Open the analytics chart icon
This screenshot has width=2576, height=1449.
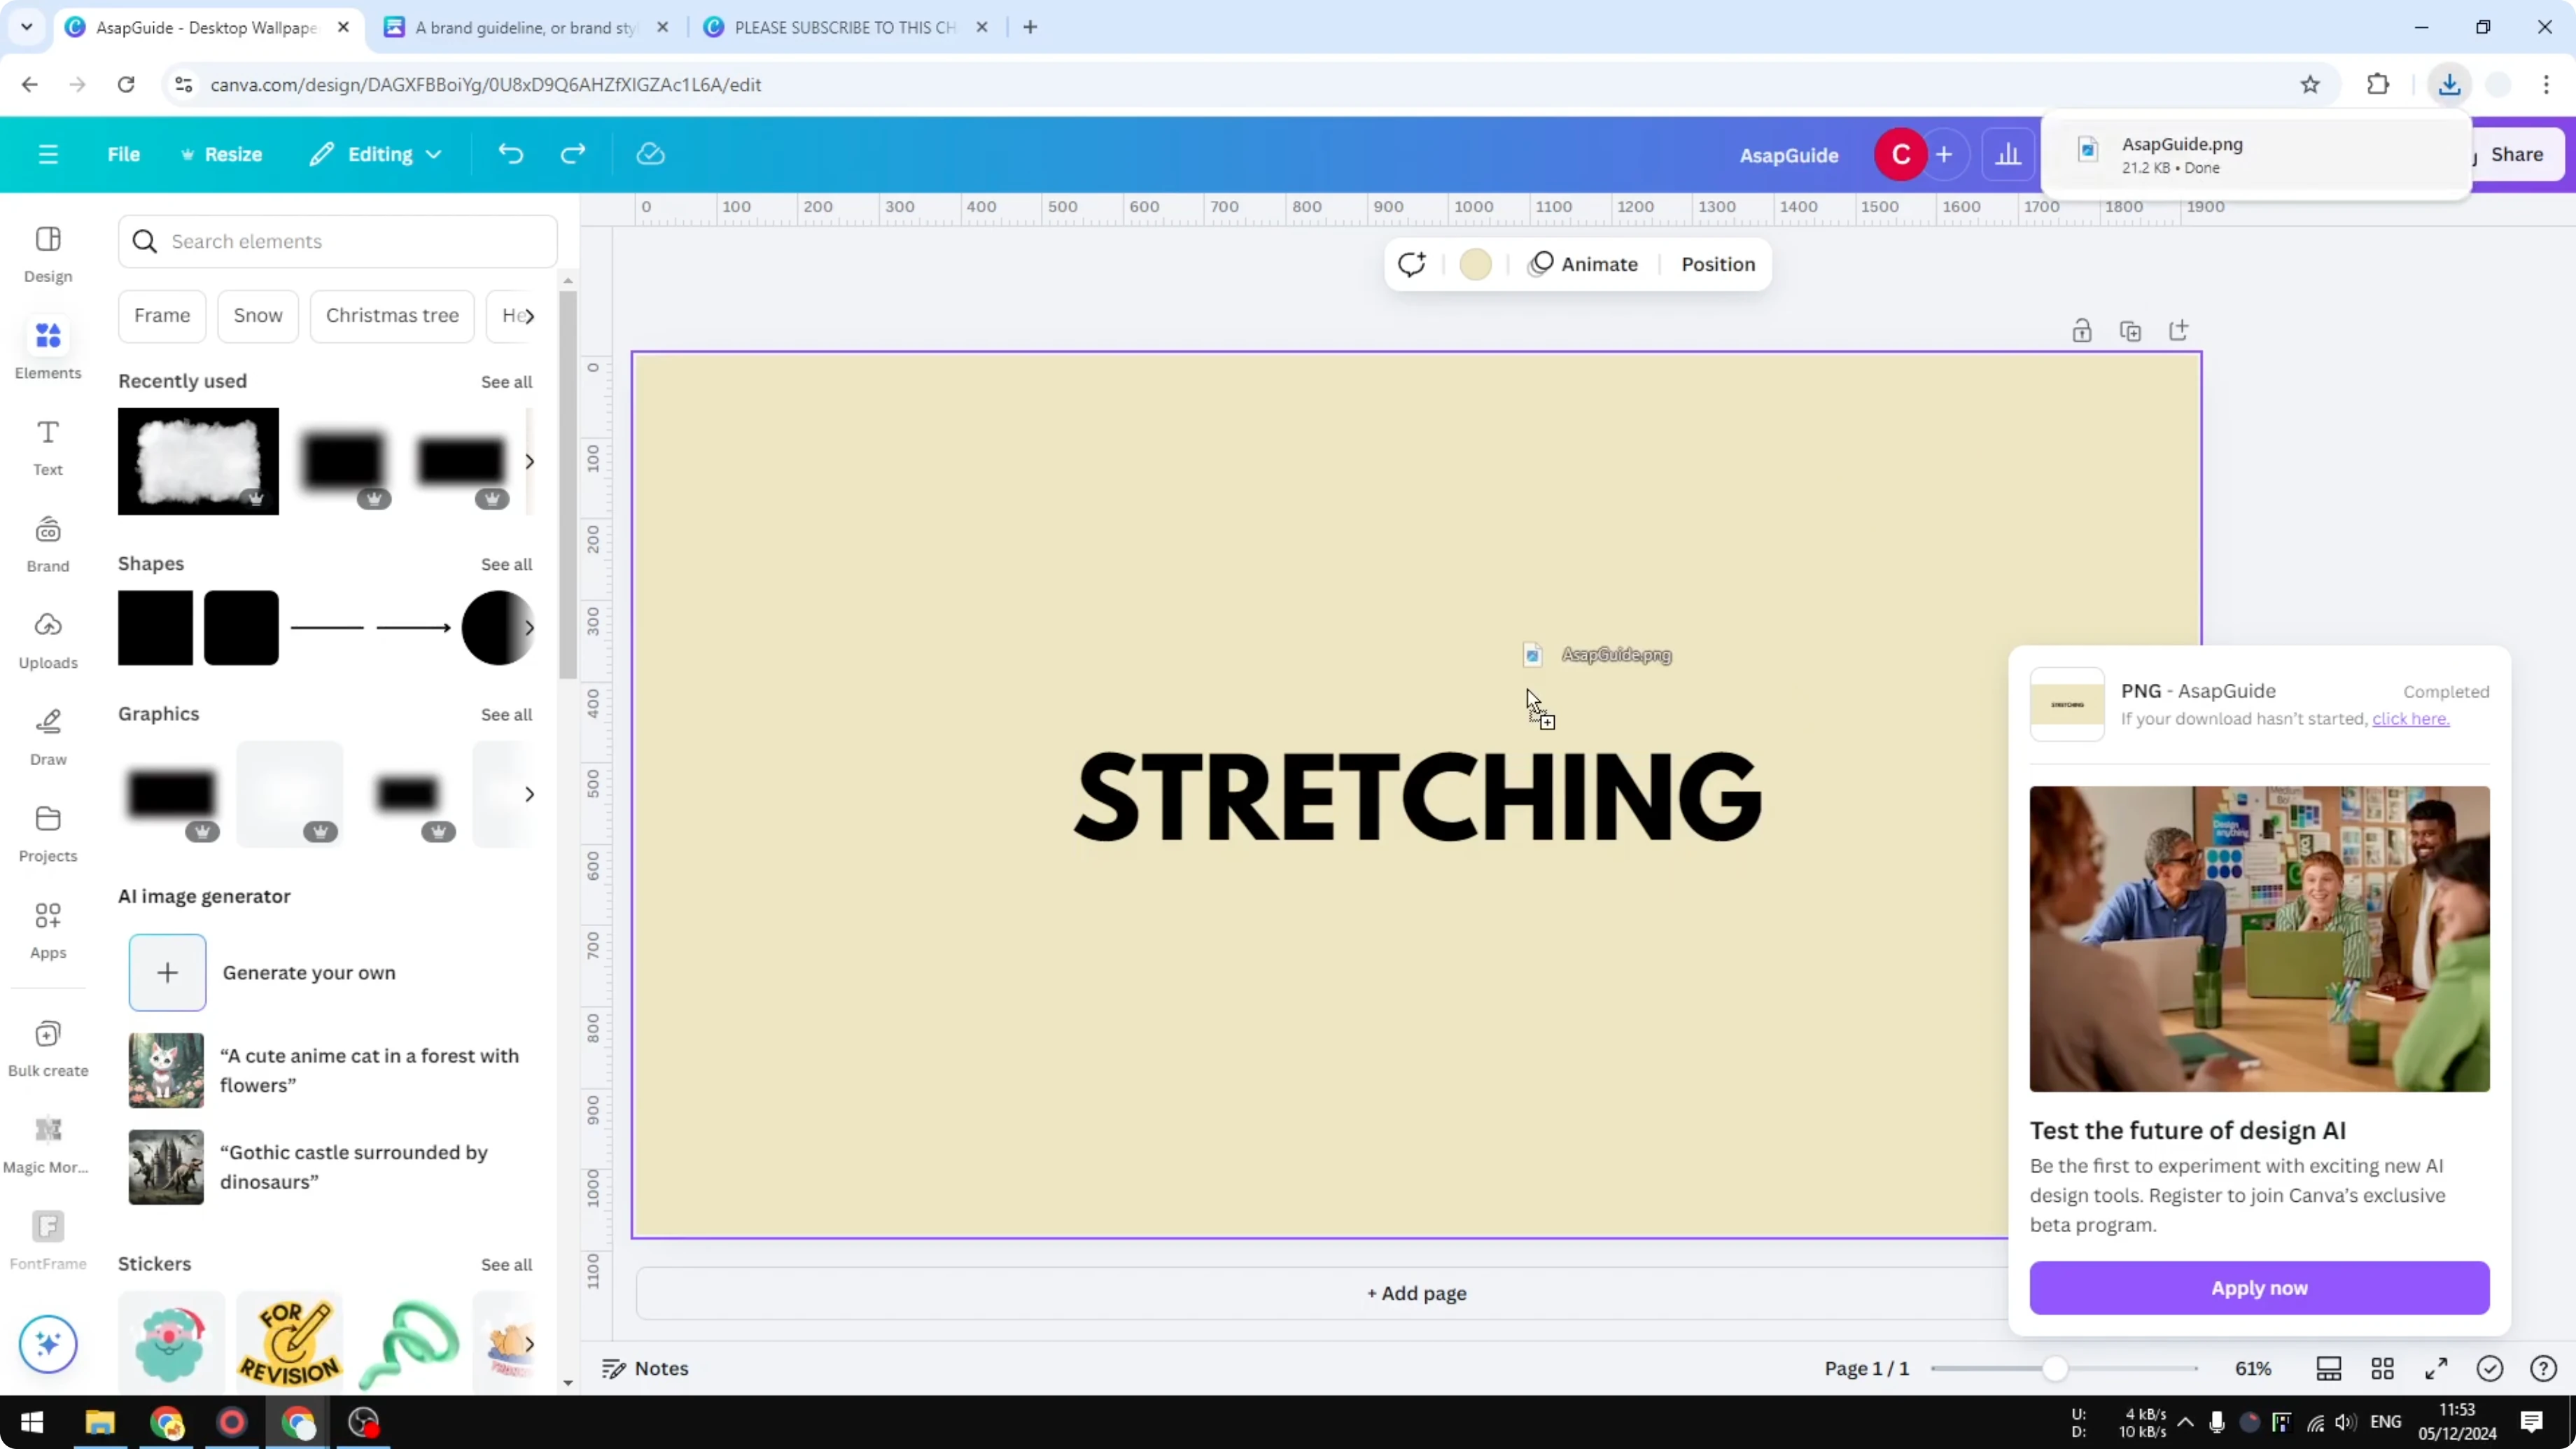click(x=2008, y=155)
